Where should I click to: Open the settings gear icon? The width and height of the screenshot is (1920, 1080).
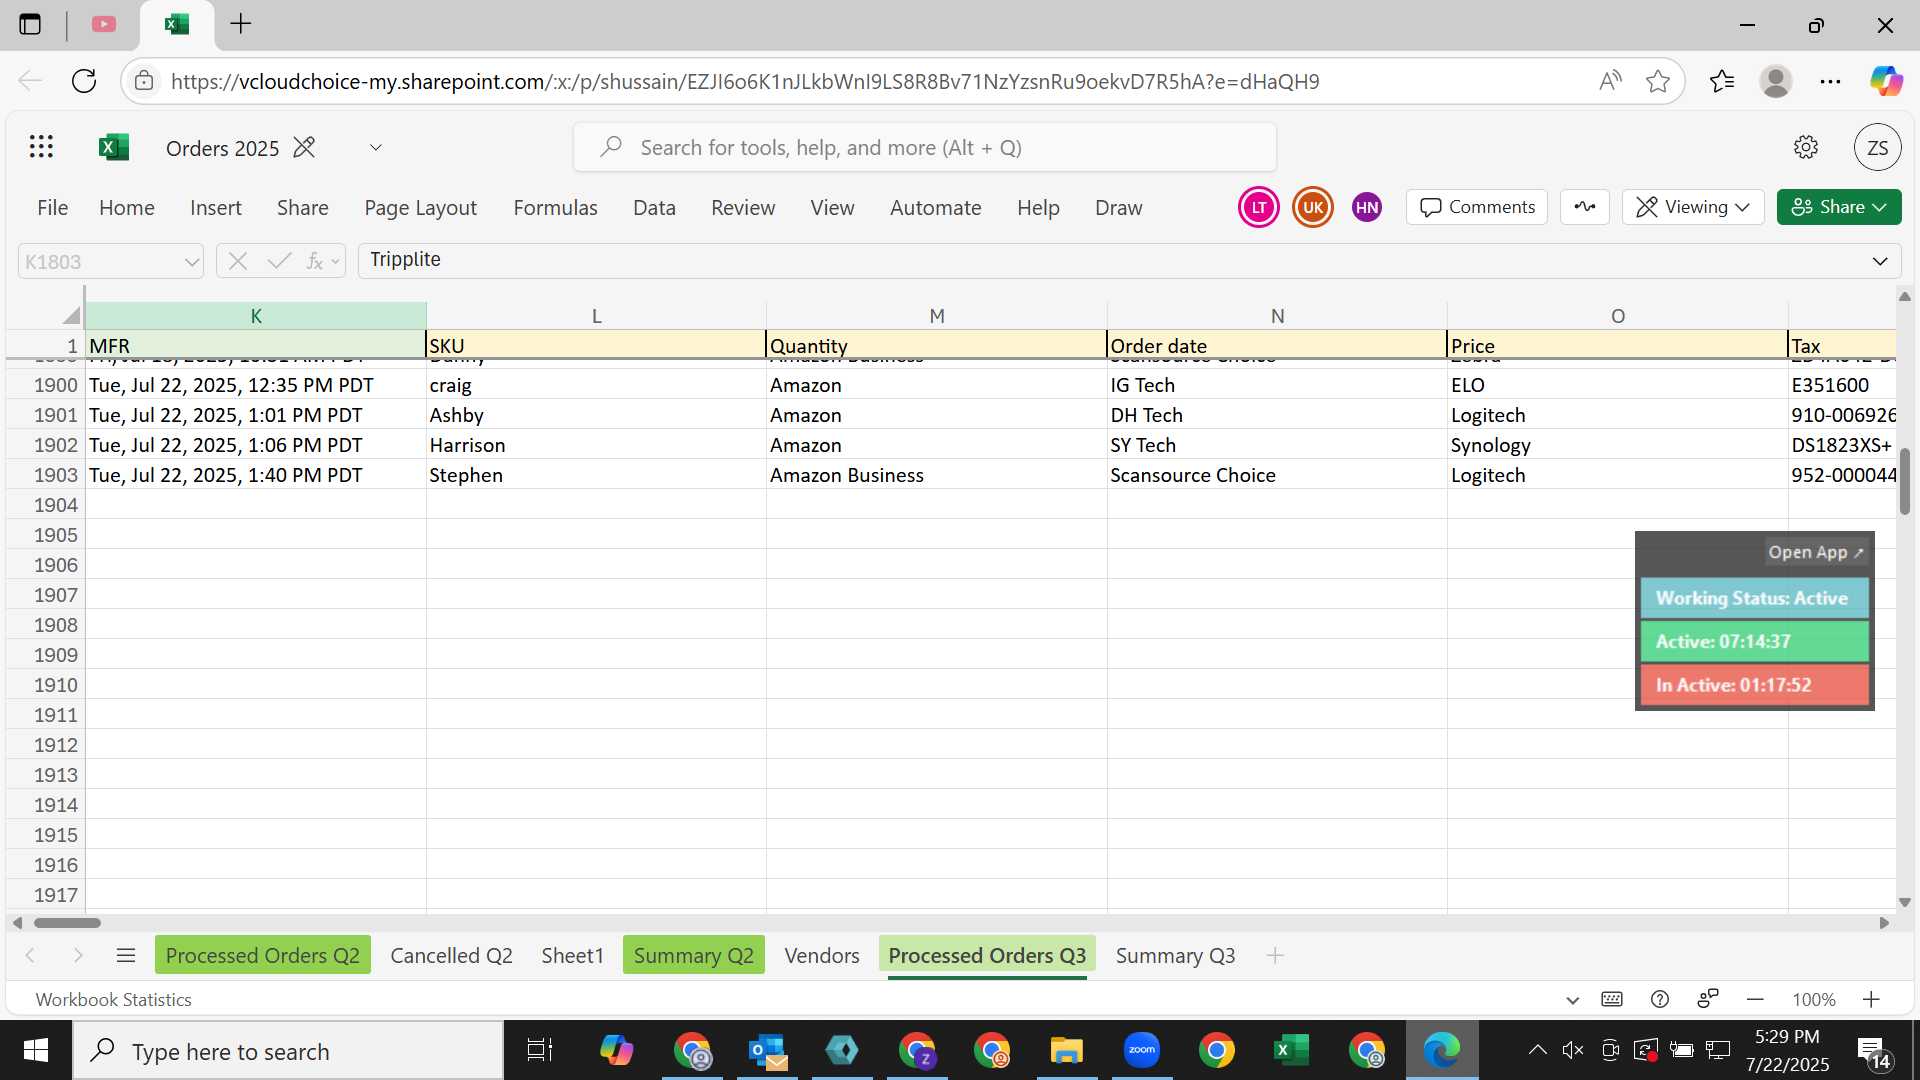[x=1805, y=148]
